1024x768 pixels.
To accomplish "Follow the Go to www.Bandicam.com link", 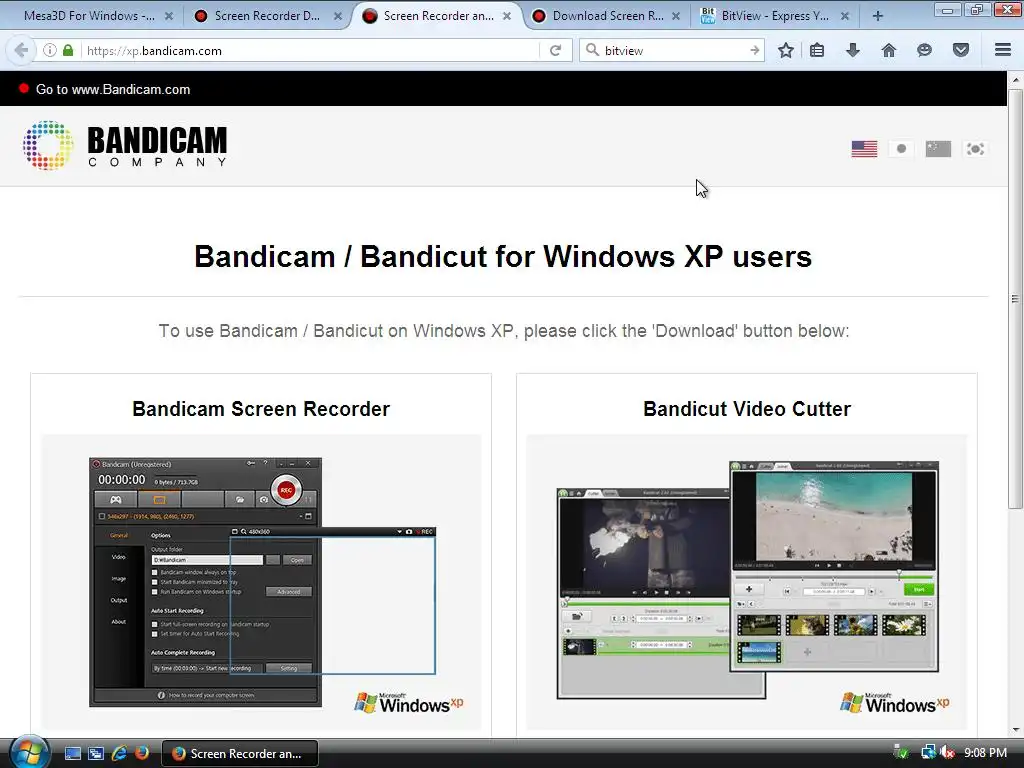I will pyautogui.click(x=112, y=89).
